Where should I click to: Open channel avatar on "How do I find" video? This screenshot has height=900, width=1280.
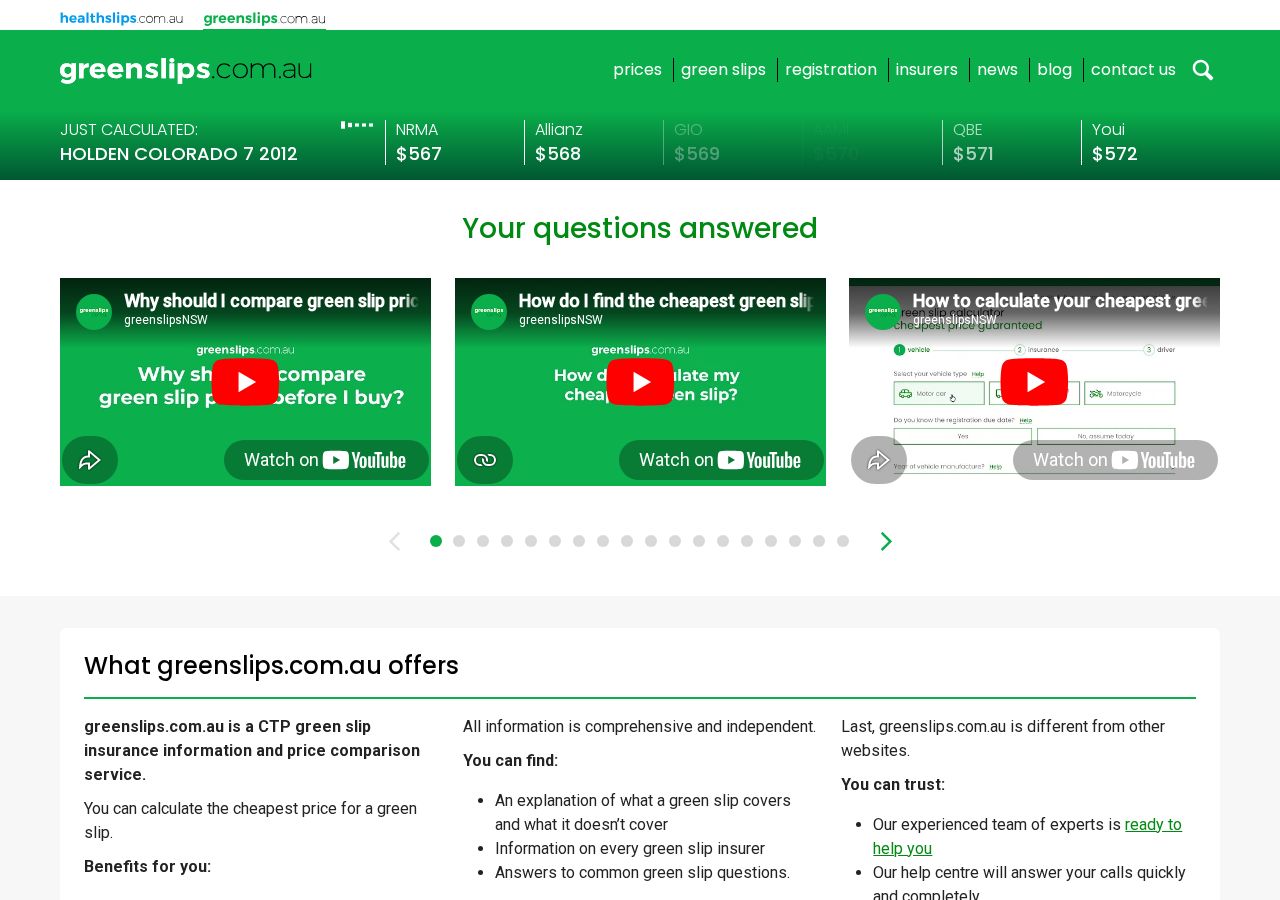pos(489,312)
